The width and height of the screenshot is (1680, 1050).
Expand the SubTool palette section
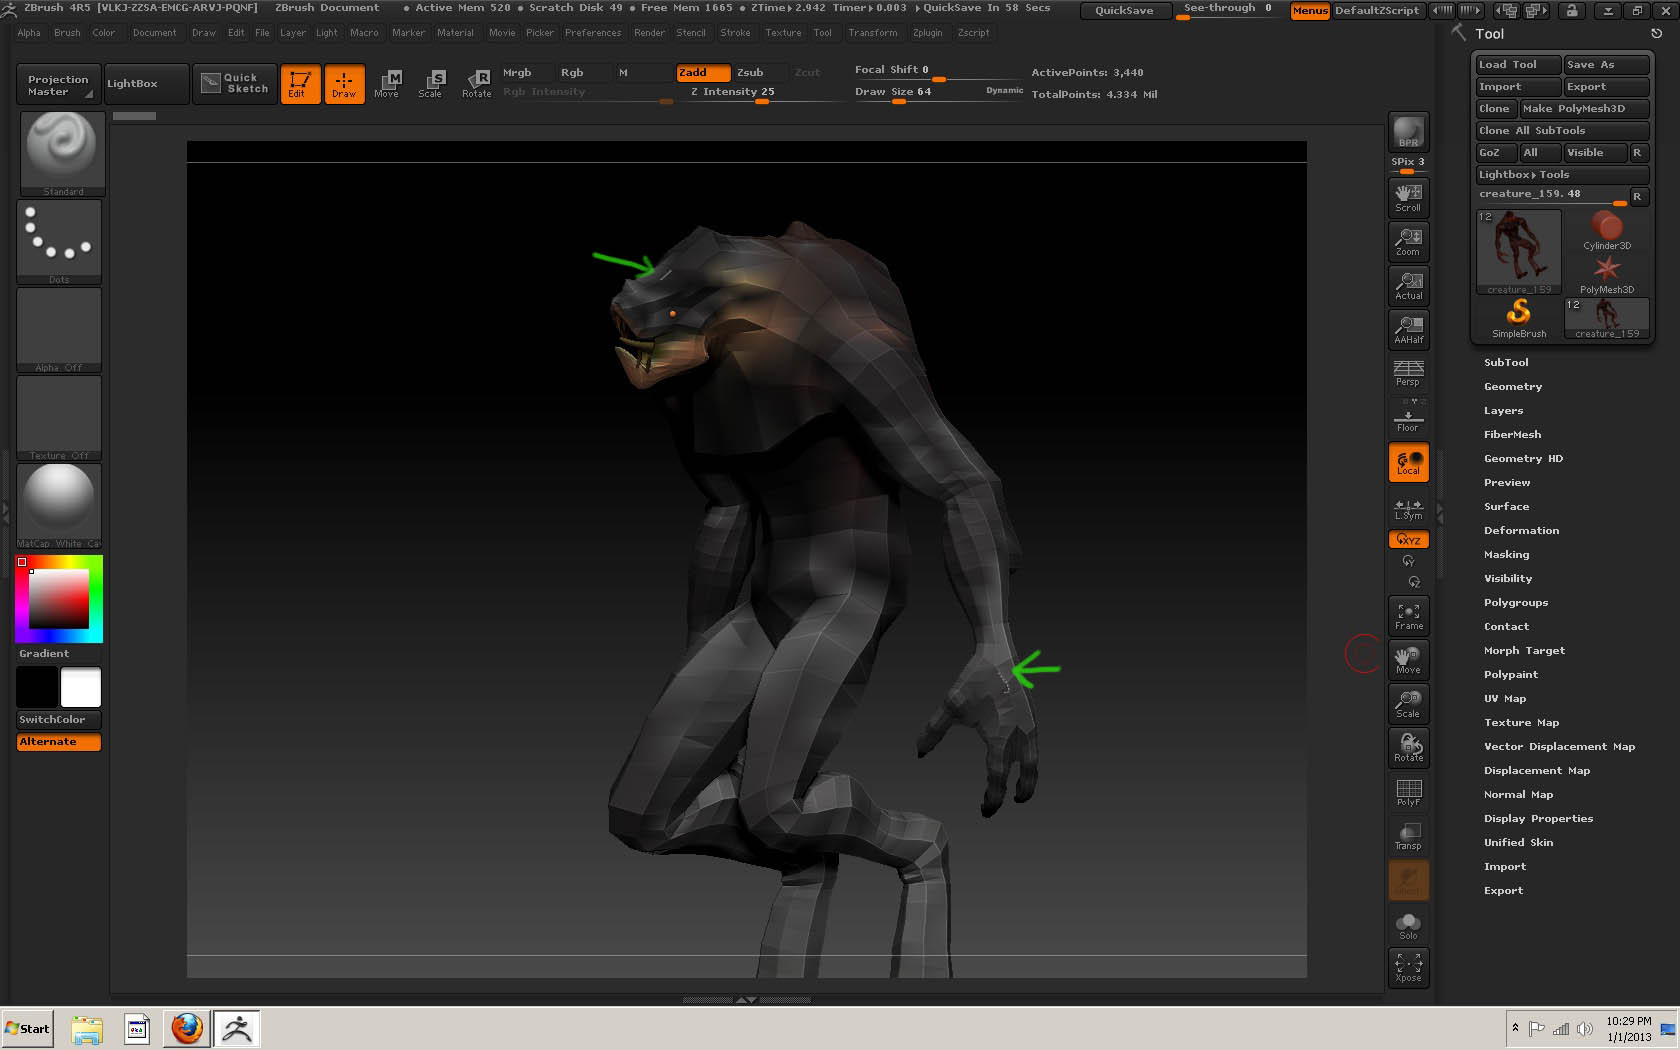click(x=1505, y=362)
